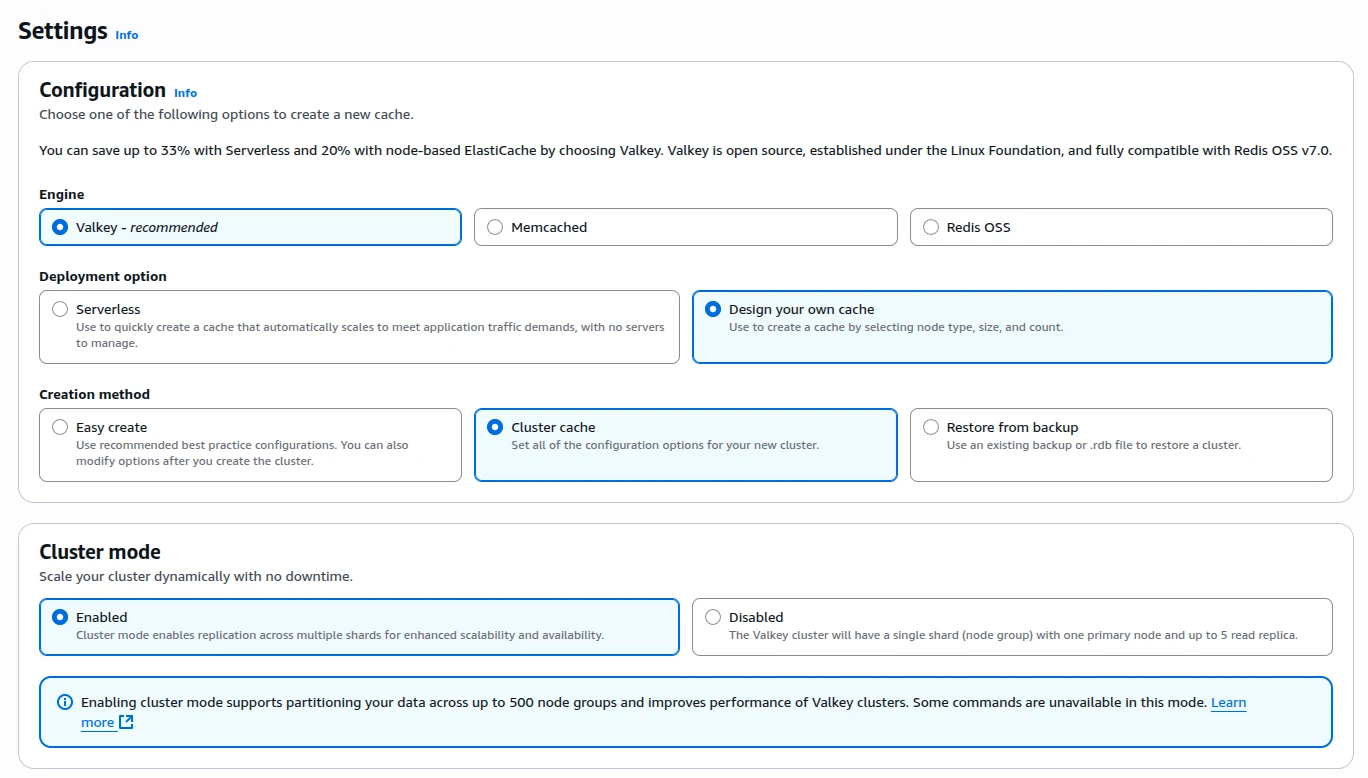Pick the Redis OSS engine radio button

pyautogui.click(x=931, y=227)
